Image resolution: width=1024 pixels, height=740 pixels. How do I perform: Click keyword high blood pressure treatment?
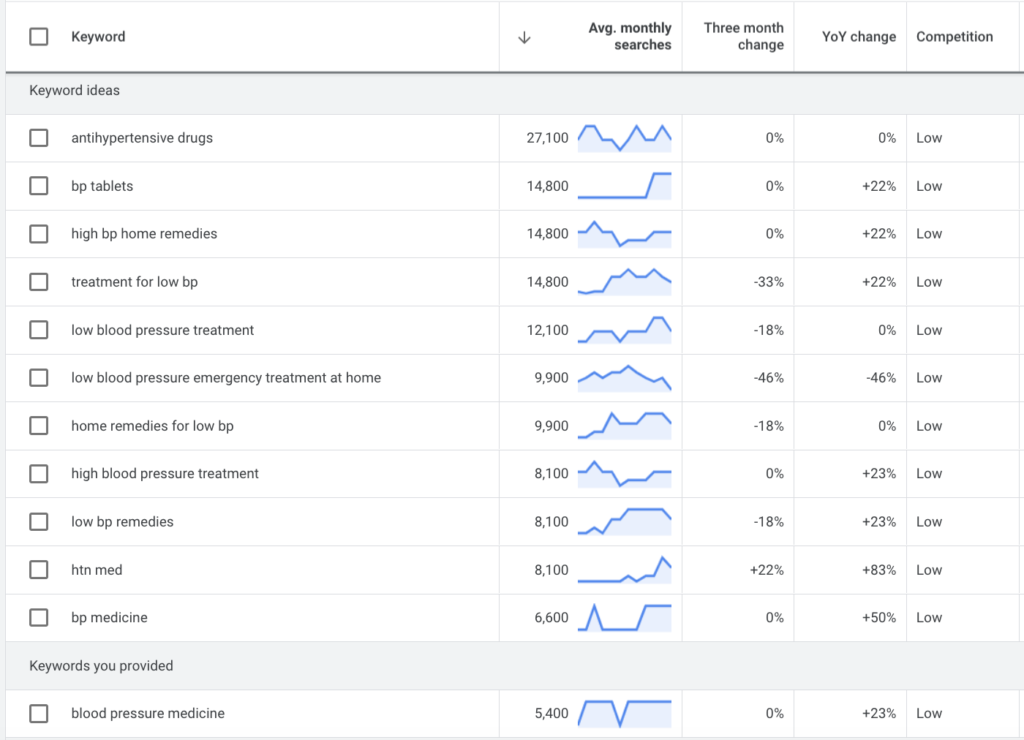point(165,474)
